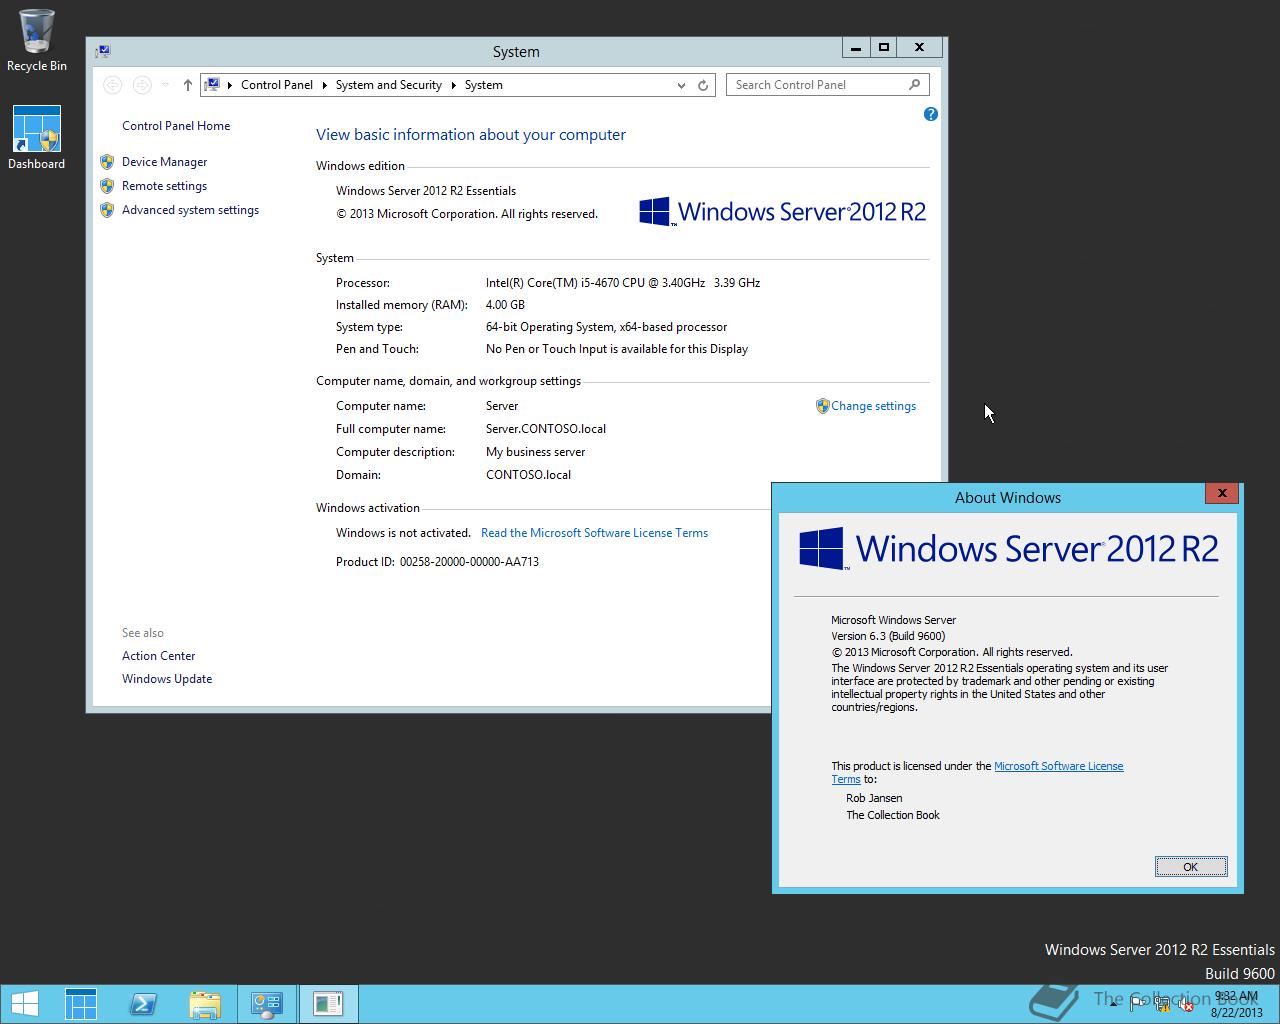Image resolution: width=1280 pixels, height=1024 pixels.
Task: Click the Windows Server 2012 R2 Essentials edition text
Action: pyautogui.click(x=426, y=191)
